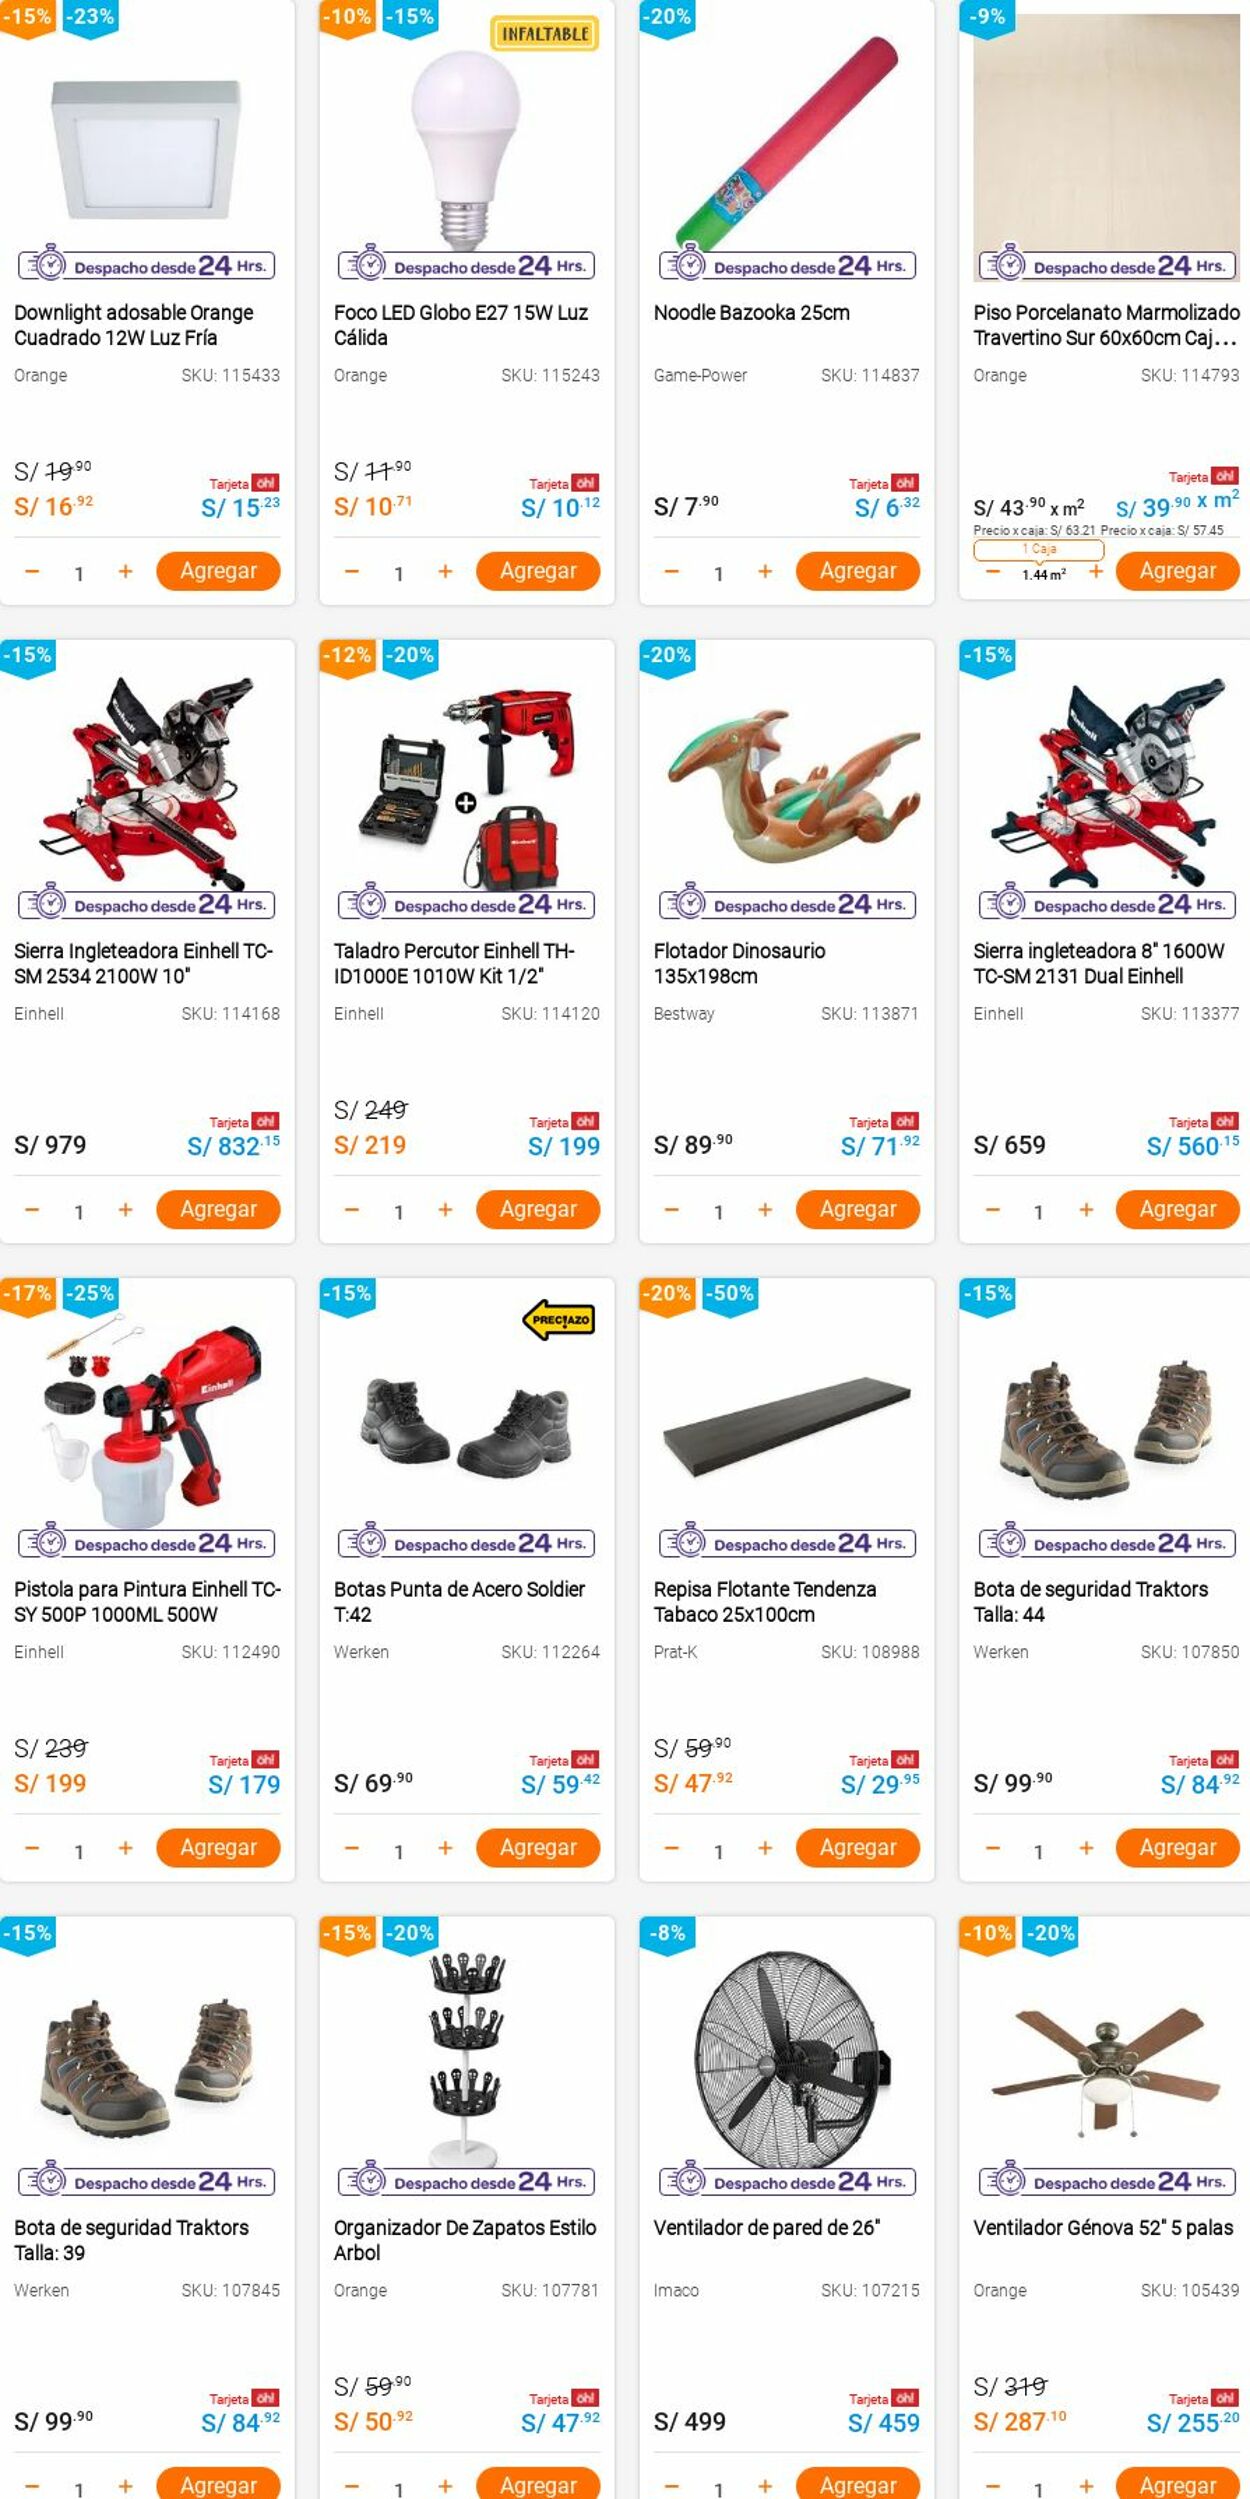Image resolution: width=1250 pixels, height=2499 pixels.
Task: Add Ventilador Génova 52" 5 palas to cart
Action: 1177,2485
